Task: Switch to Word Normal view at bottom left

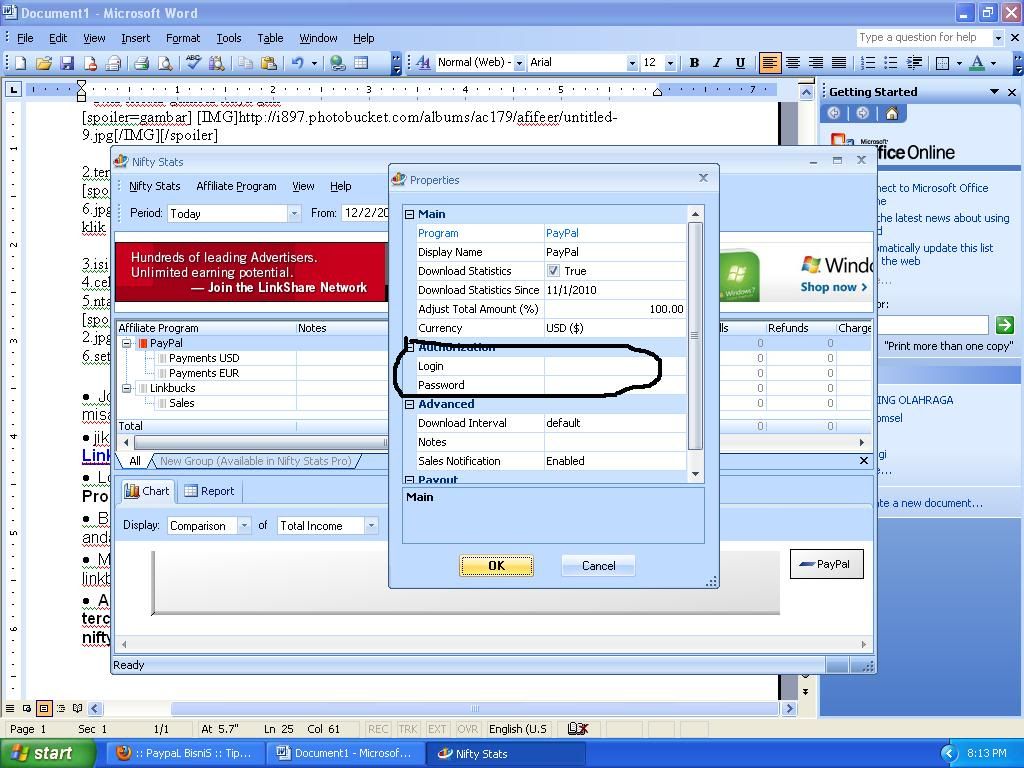Action: click(x=10, y=709)
